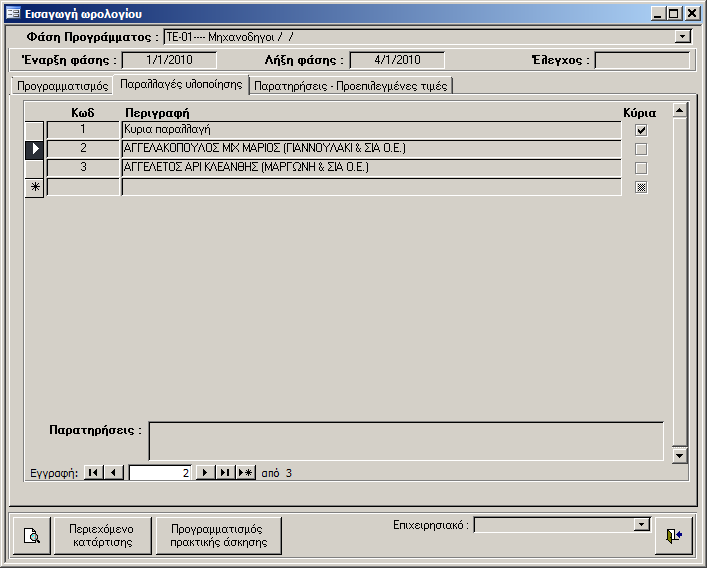Open the window system menu icon

13,13
